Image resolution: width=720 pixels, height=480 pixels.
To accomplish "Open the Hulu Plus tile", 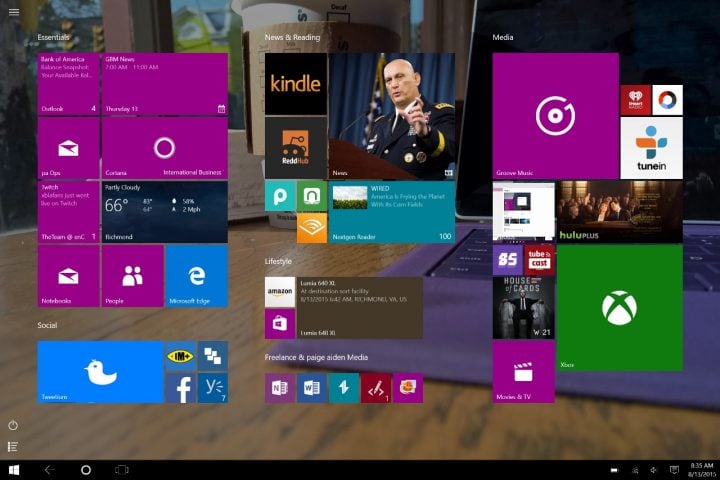I will [619, 212].
